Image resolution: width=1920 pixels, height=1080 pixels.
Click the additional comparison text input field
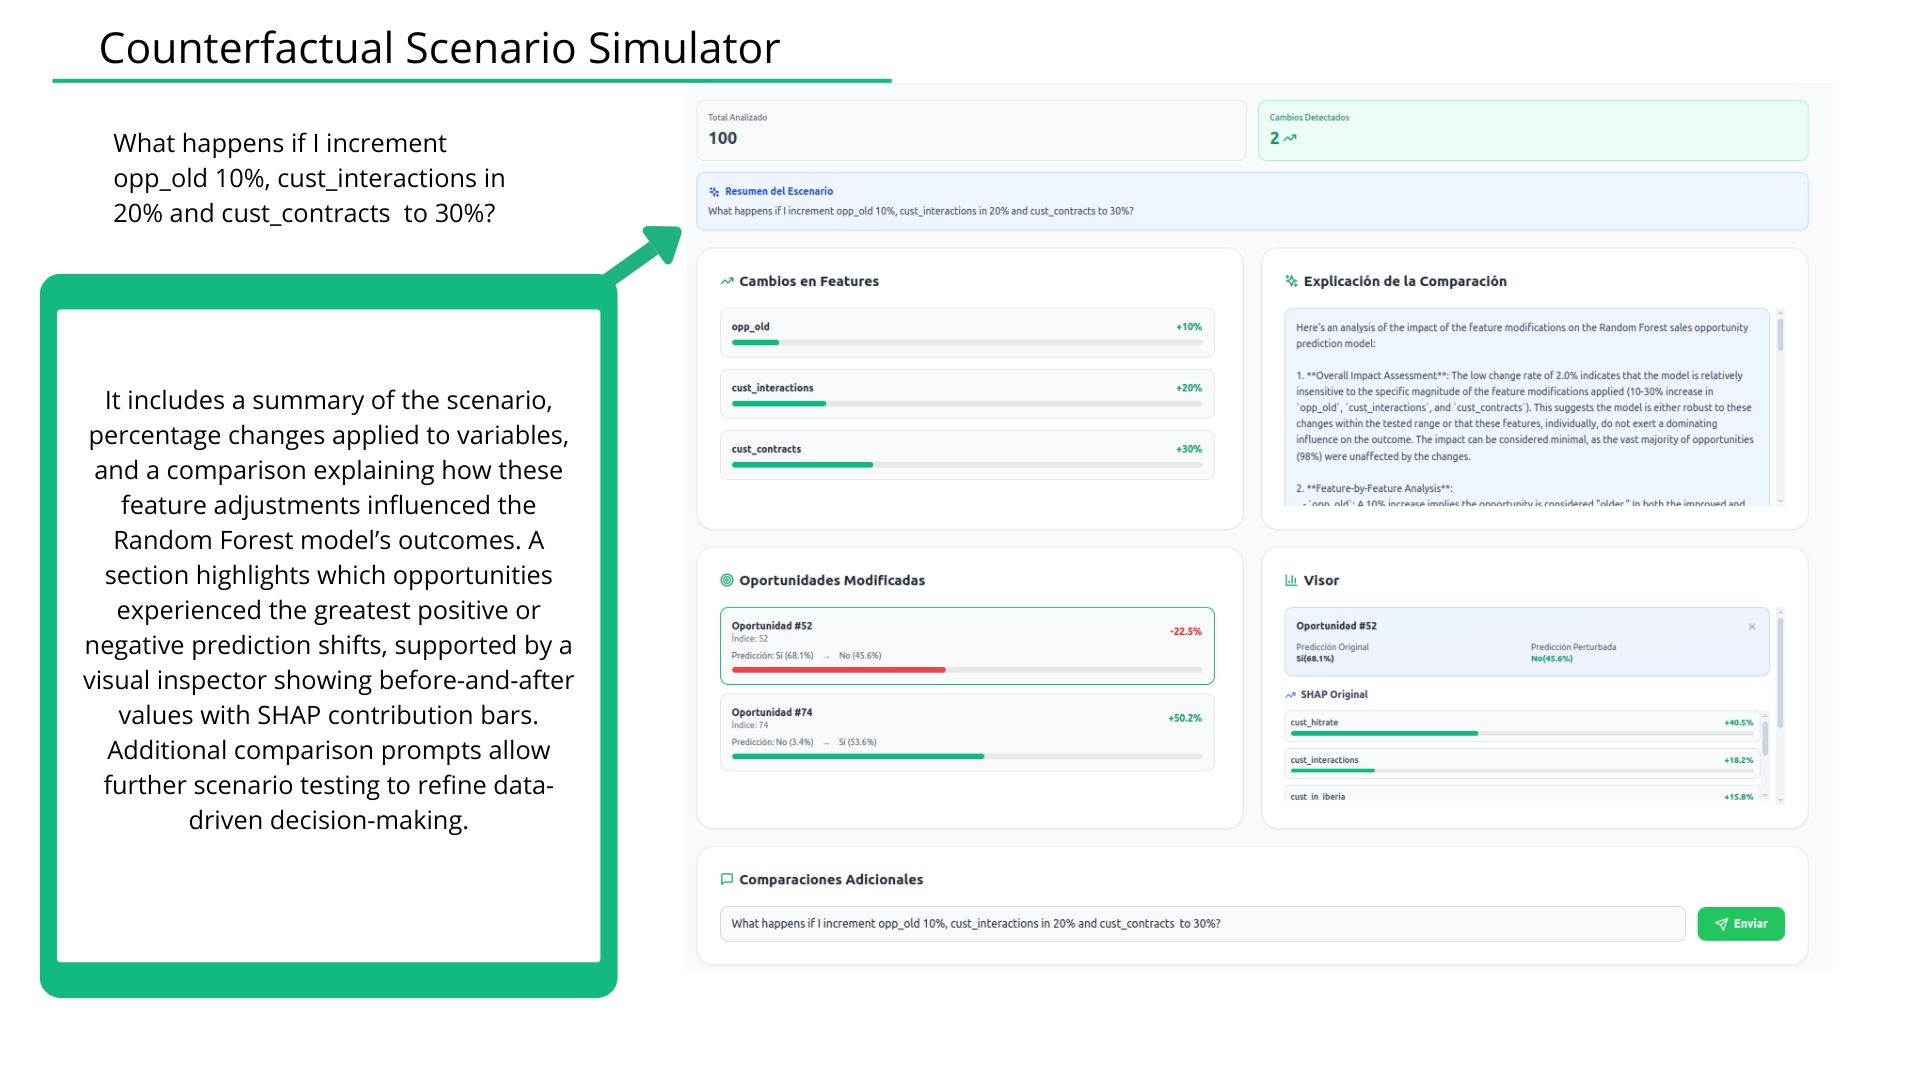[x=1201, y=924]
